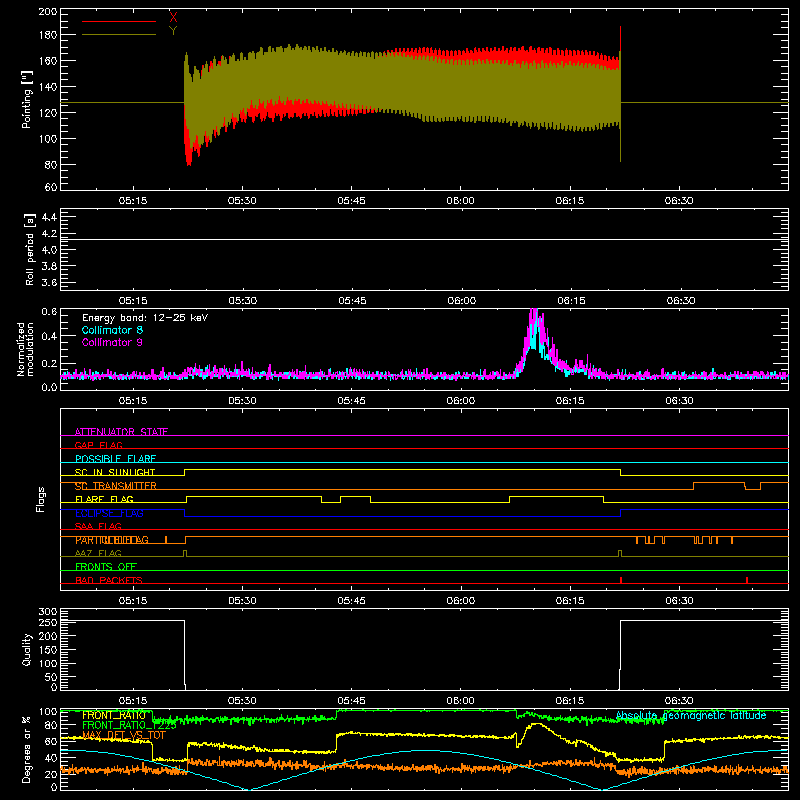
Task: Click the ATTENUATOR_STATE flag label
Action: [x=121, y=432]
